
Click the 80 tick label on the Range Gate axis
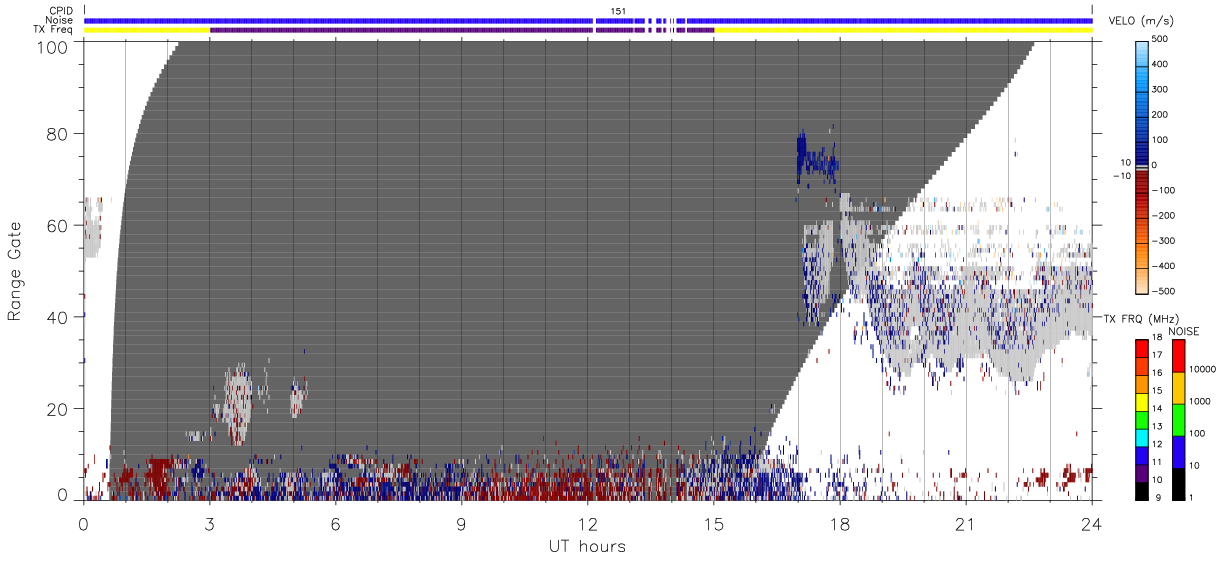[x=58, y=133]
